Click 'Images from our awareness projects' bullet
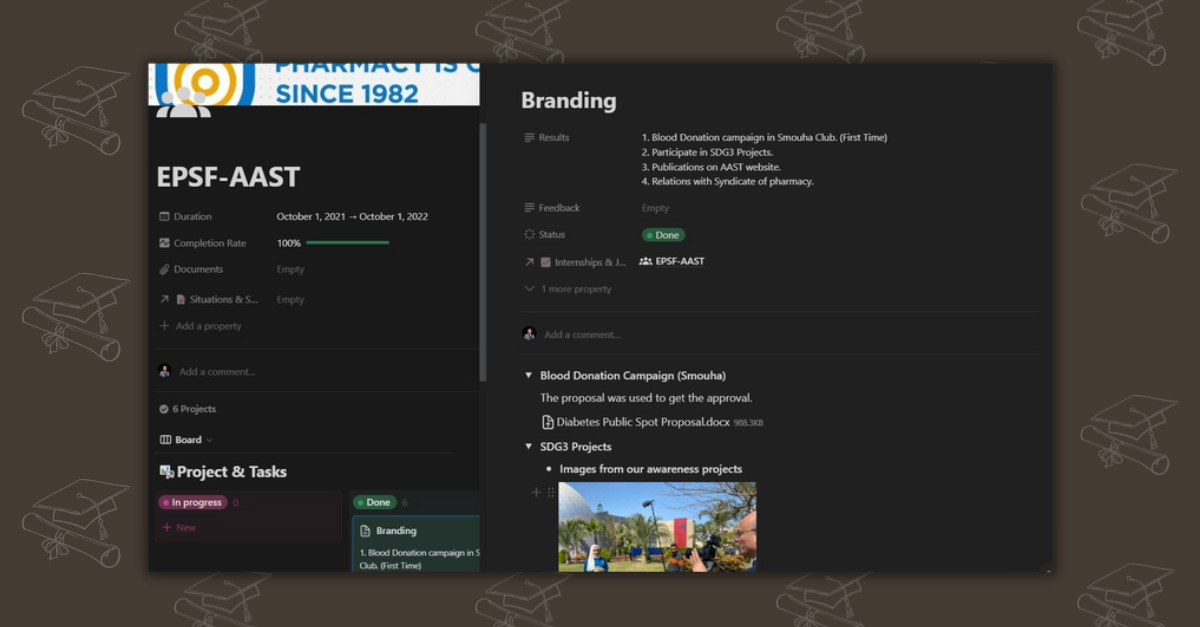 (650, 469)
